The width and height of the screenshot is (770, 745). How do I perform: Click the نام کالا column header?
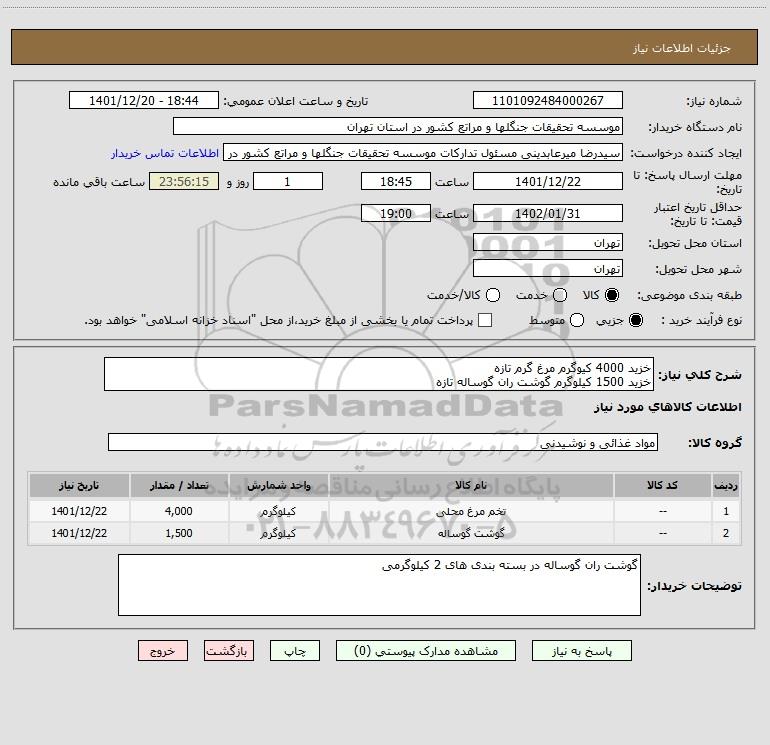coord(470,485)
